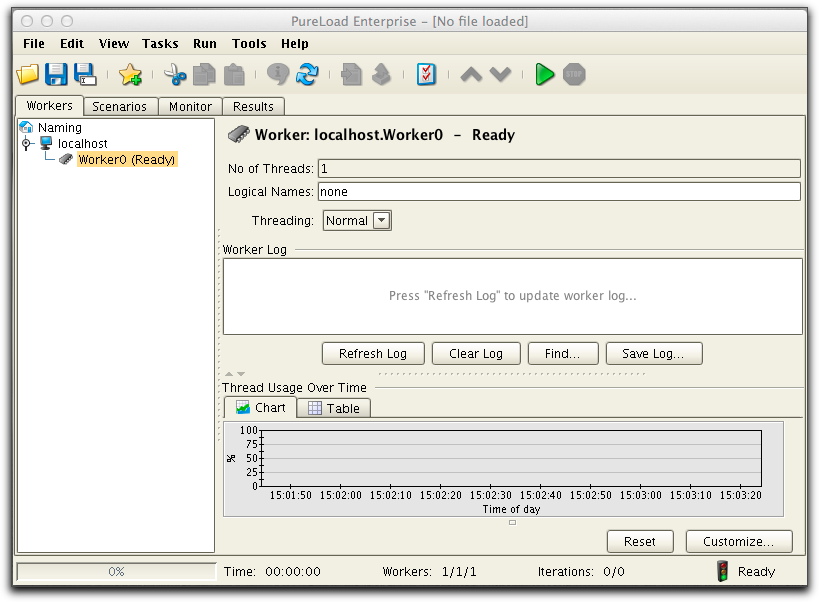Click the Worker0 chip icon in the tree
This screenshot has width=819, height=602.
click(66, 159)
